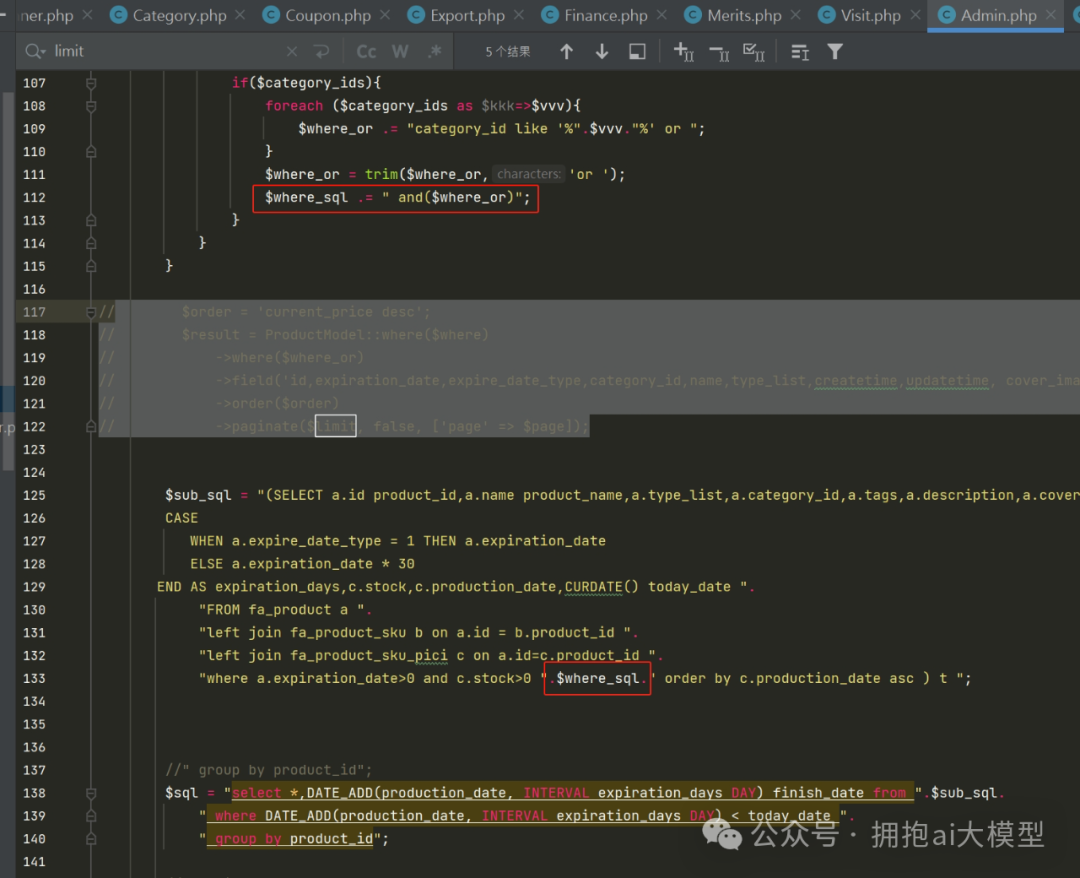
Task: Unselect the current occurrence icon
Action: [719, 51]
